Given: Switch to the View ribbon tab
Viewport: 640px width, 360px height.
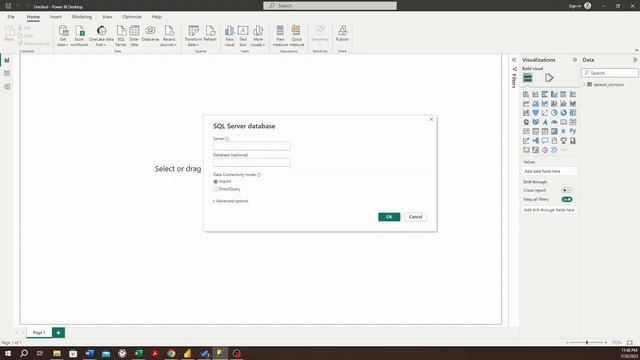Looking at the screenshot, I should [x=107, y=17].
